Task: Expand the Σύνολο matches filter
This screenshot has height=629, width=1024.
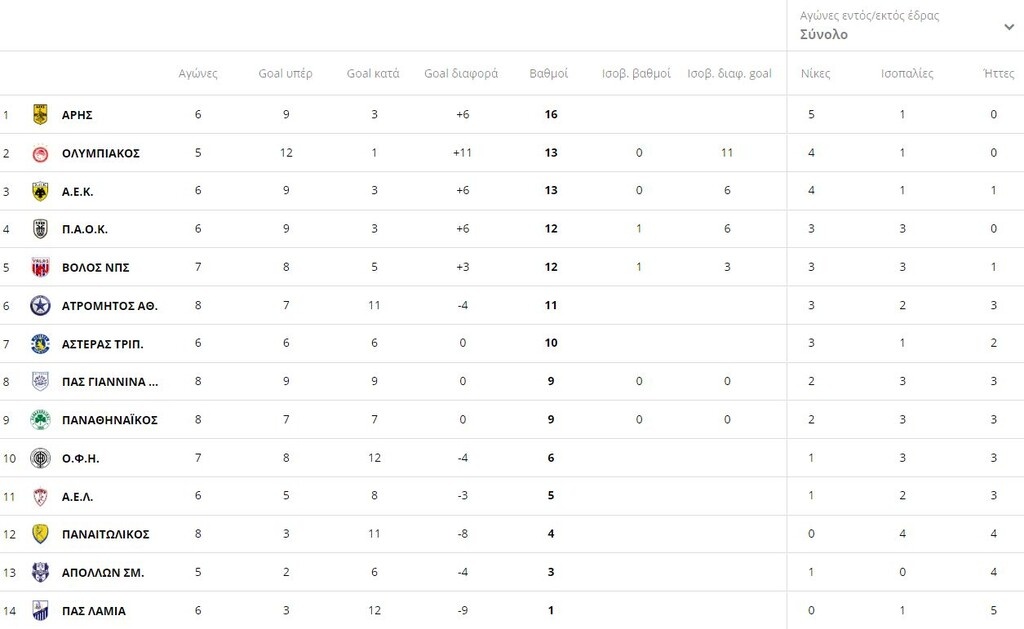Action: [824, 34]
